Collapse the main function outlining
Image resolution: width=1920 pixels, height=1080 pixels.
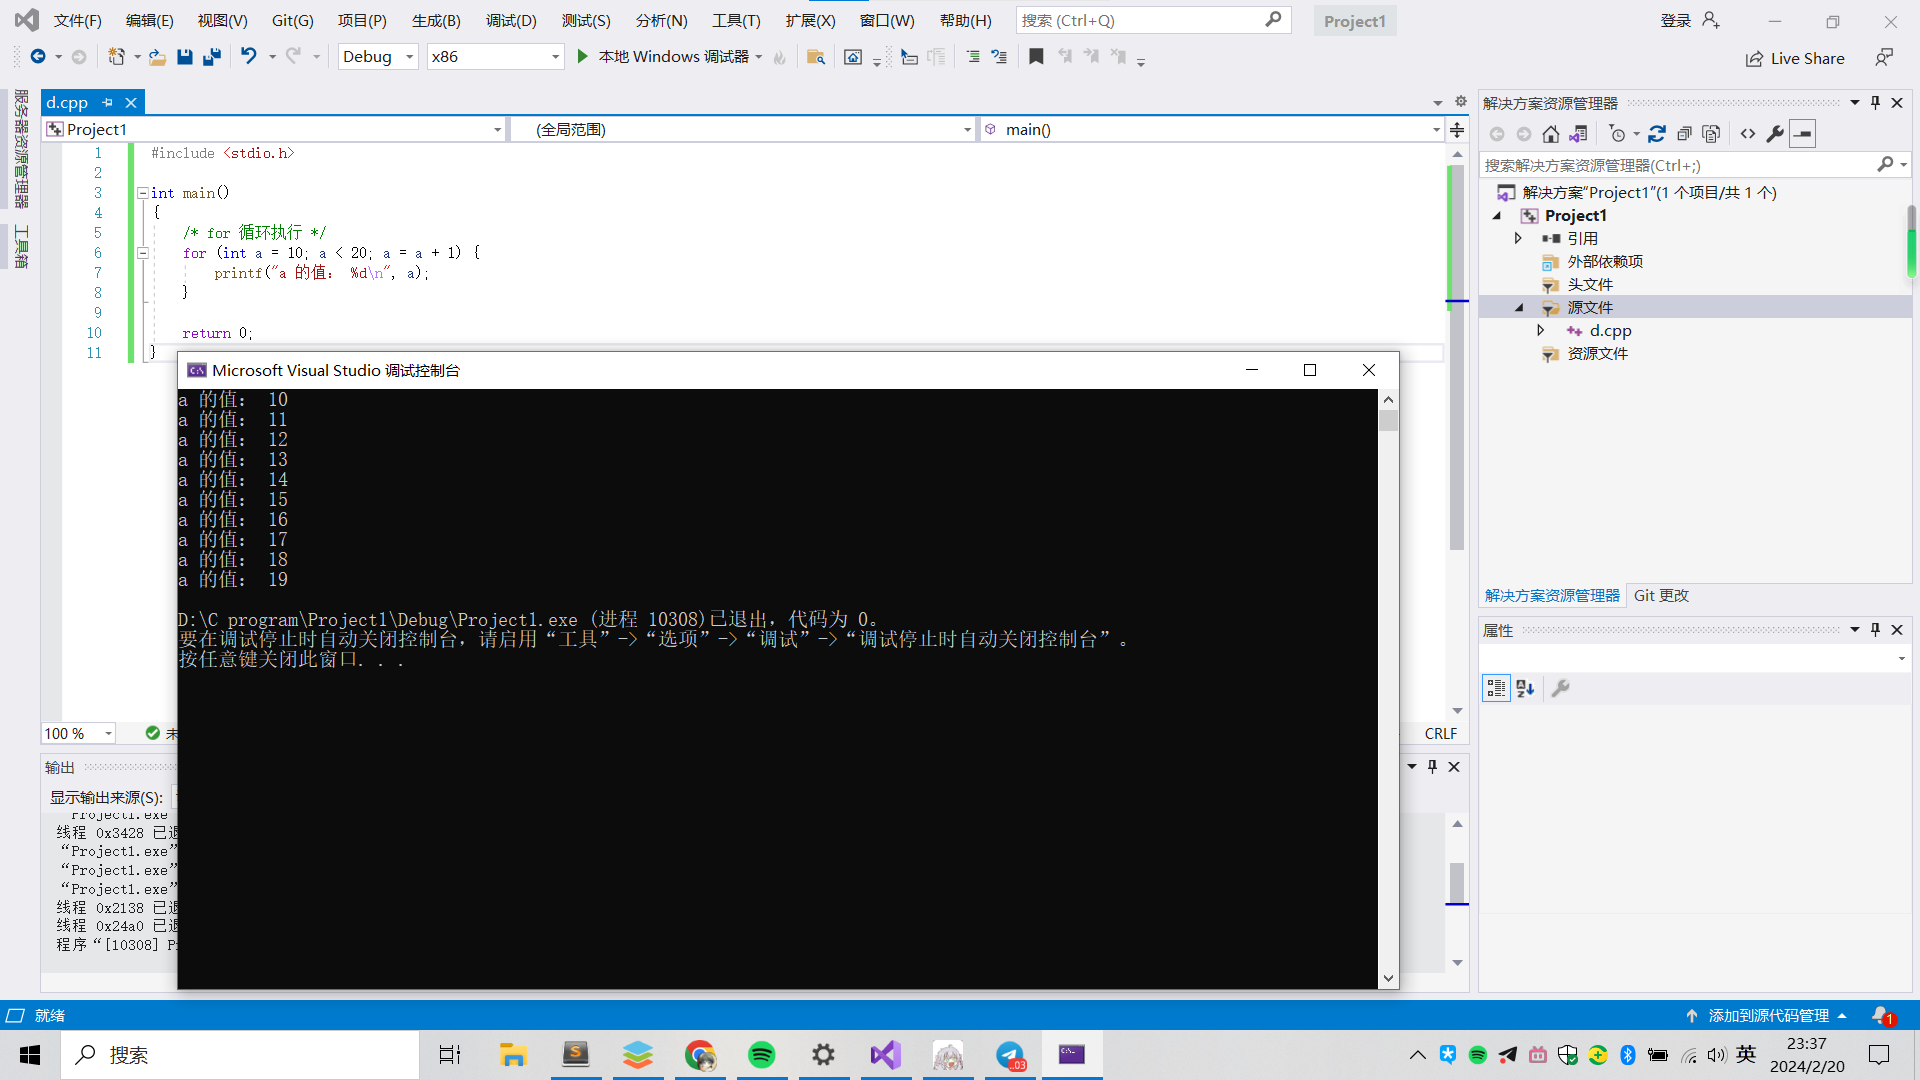pos(142,193)
